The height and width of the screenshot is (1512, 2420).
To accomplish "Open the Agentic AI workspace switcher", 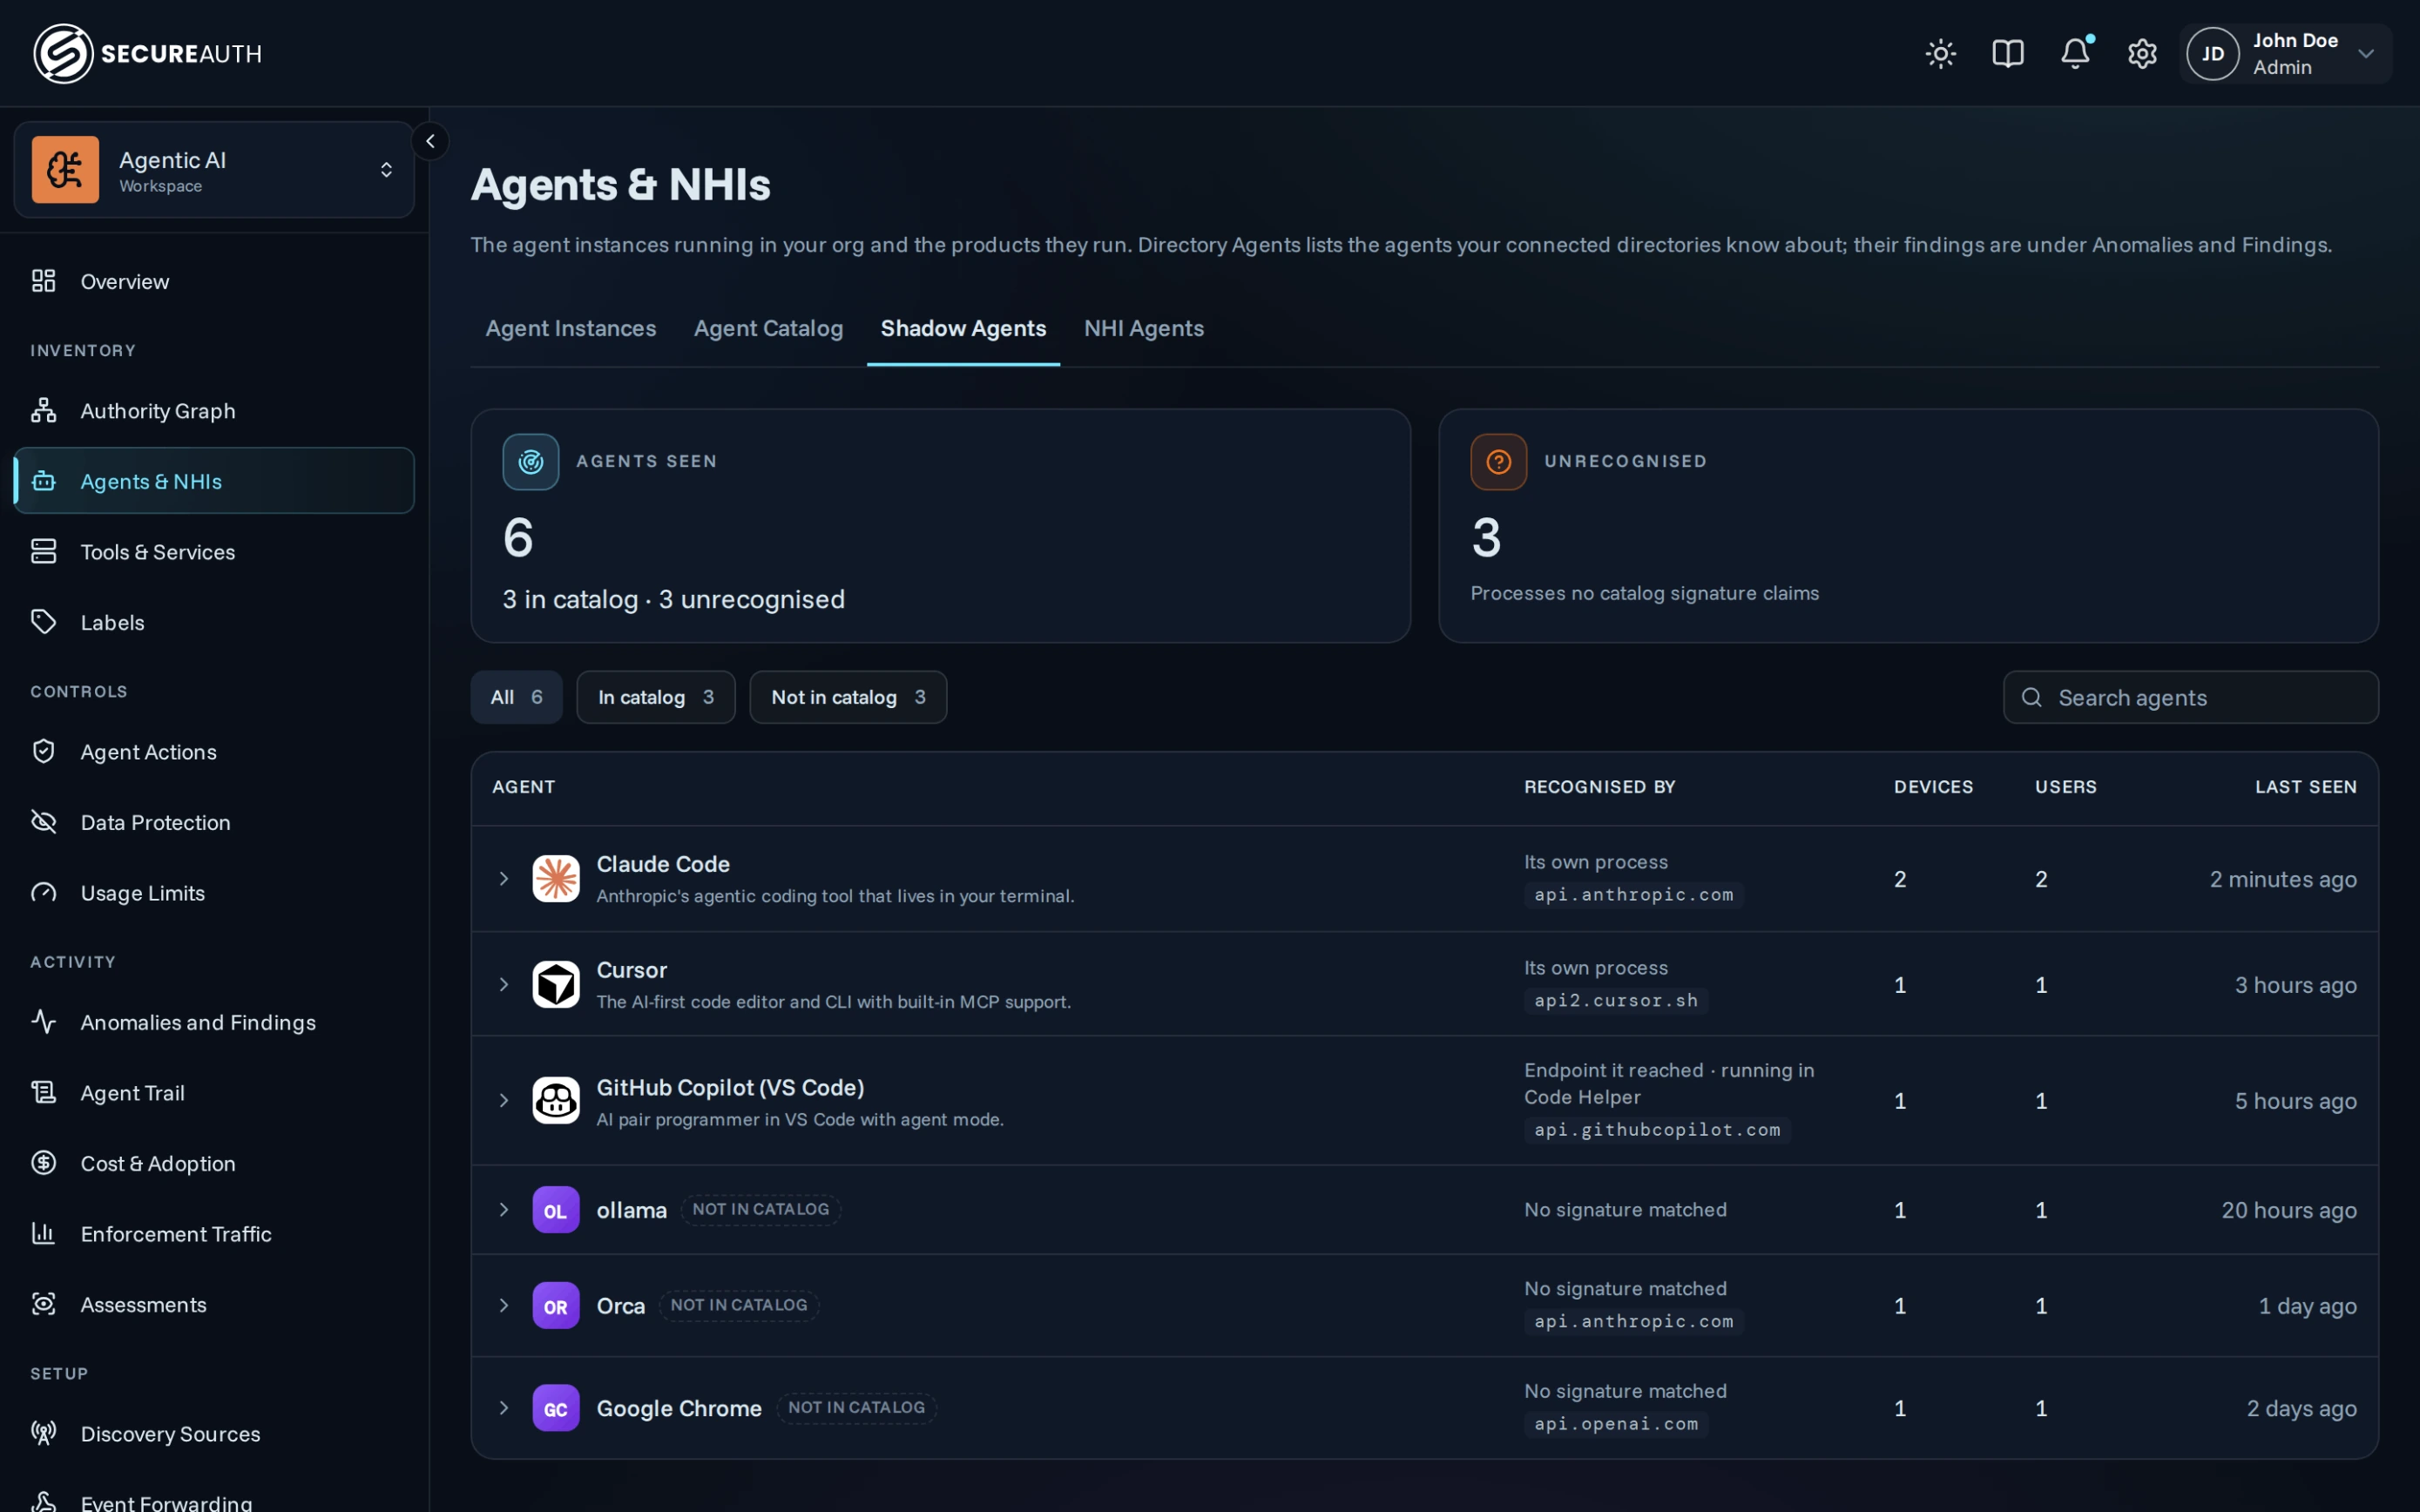I will tap(214, 169).
